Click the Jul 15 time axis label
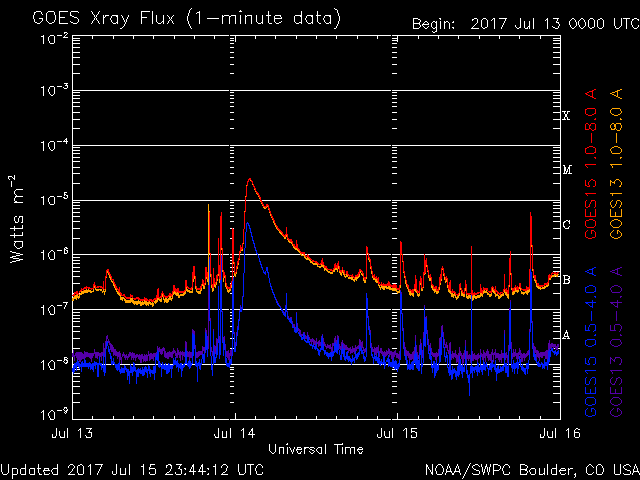This screenshot has width=640, height=480. pyautogui.click(x=396, y=433)
